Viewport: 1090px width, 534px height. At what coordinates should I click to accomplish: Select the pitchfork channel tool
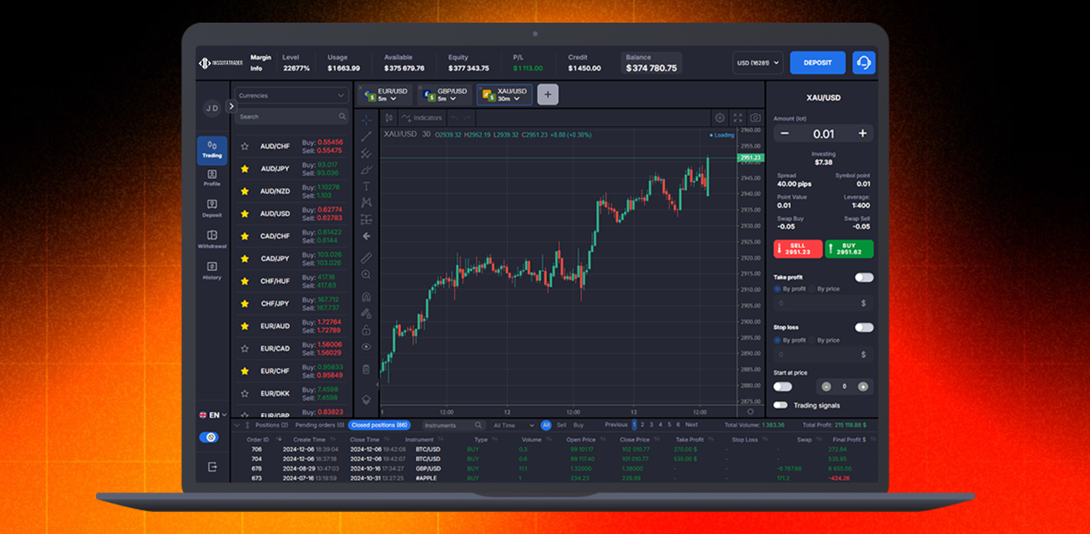(x=366, y=153)
